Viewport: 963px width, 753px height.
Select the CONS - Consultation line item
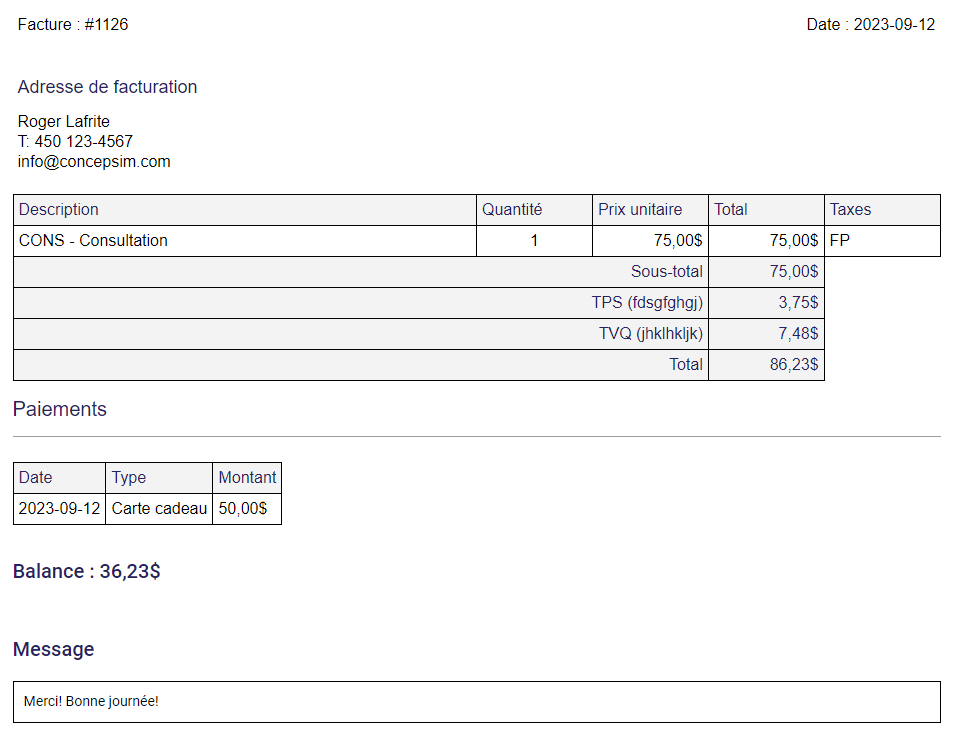[93, 241]
